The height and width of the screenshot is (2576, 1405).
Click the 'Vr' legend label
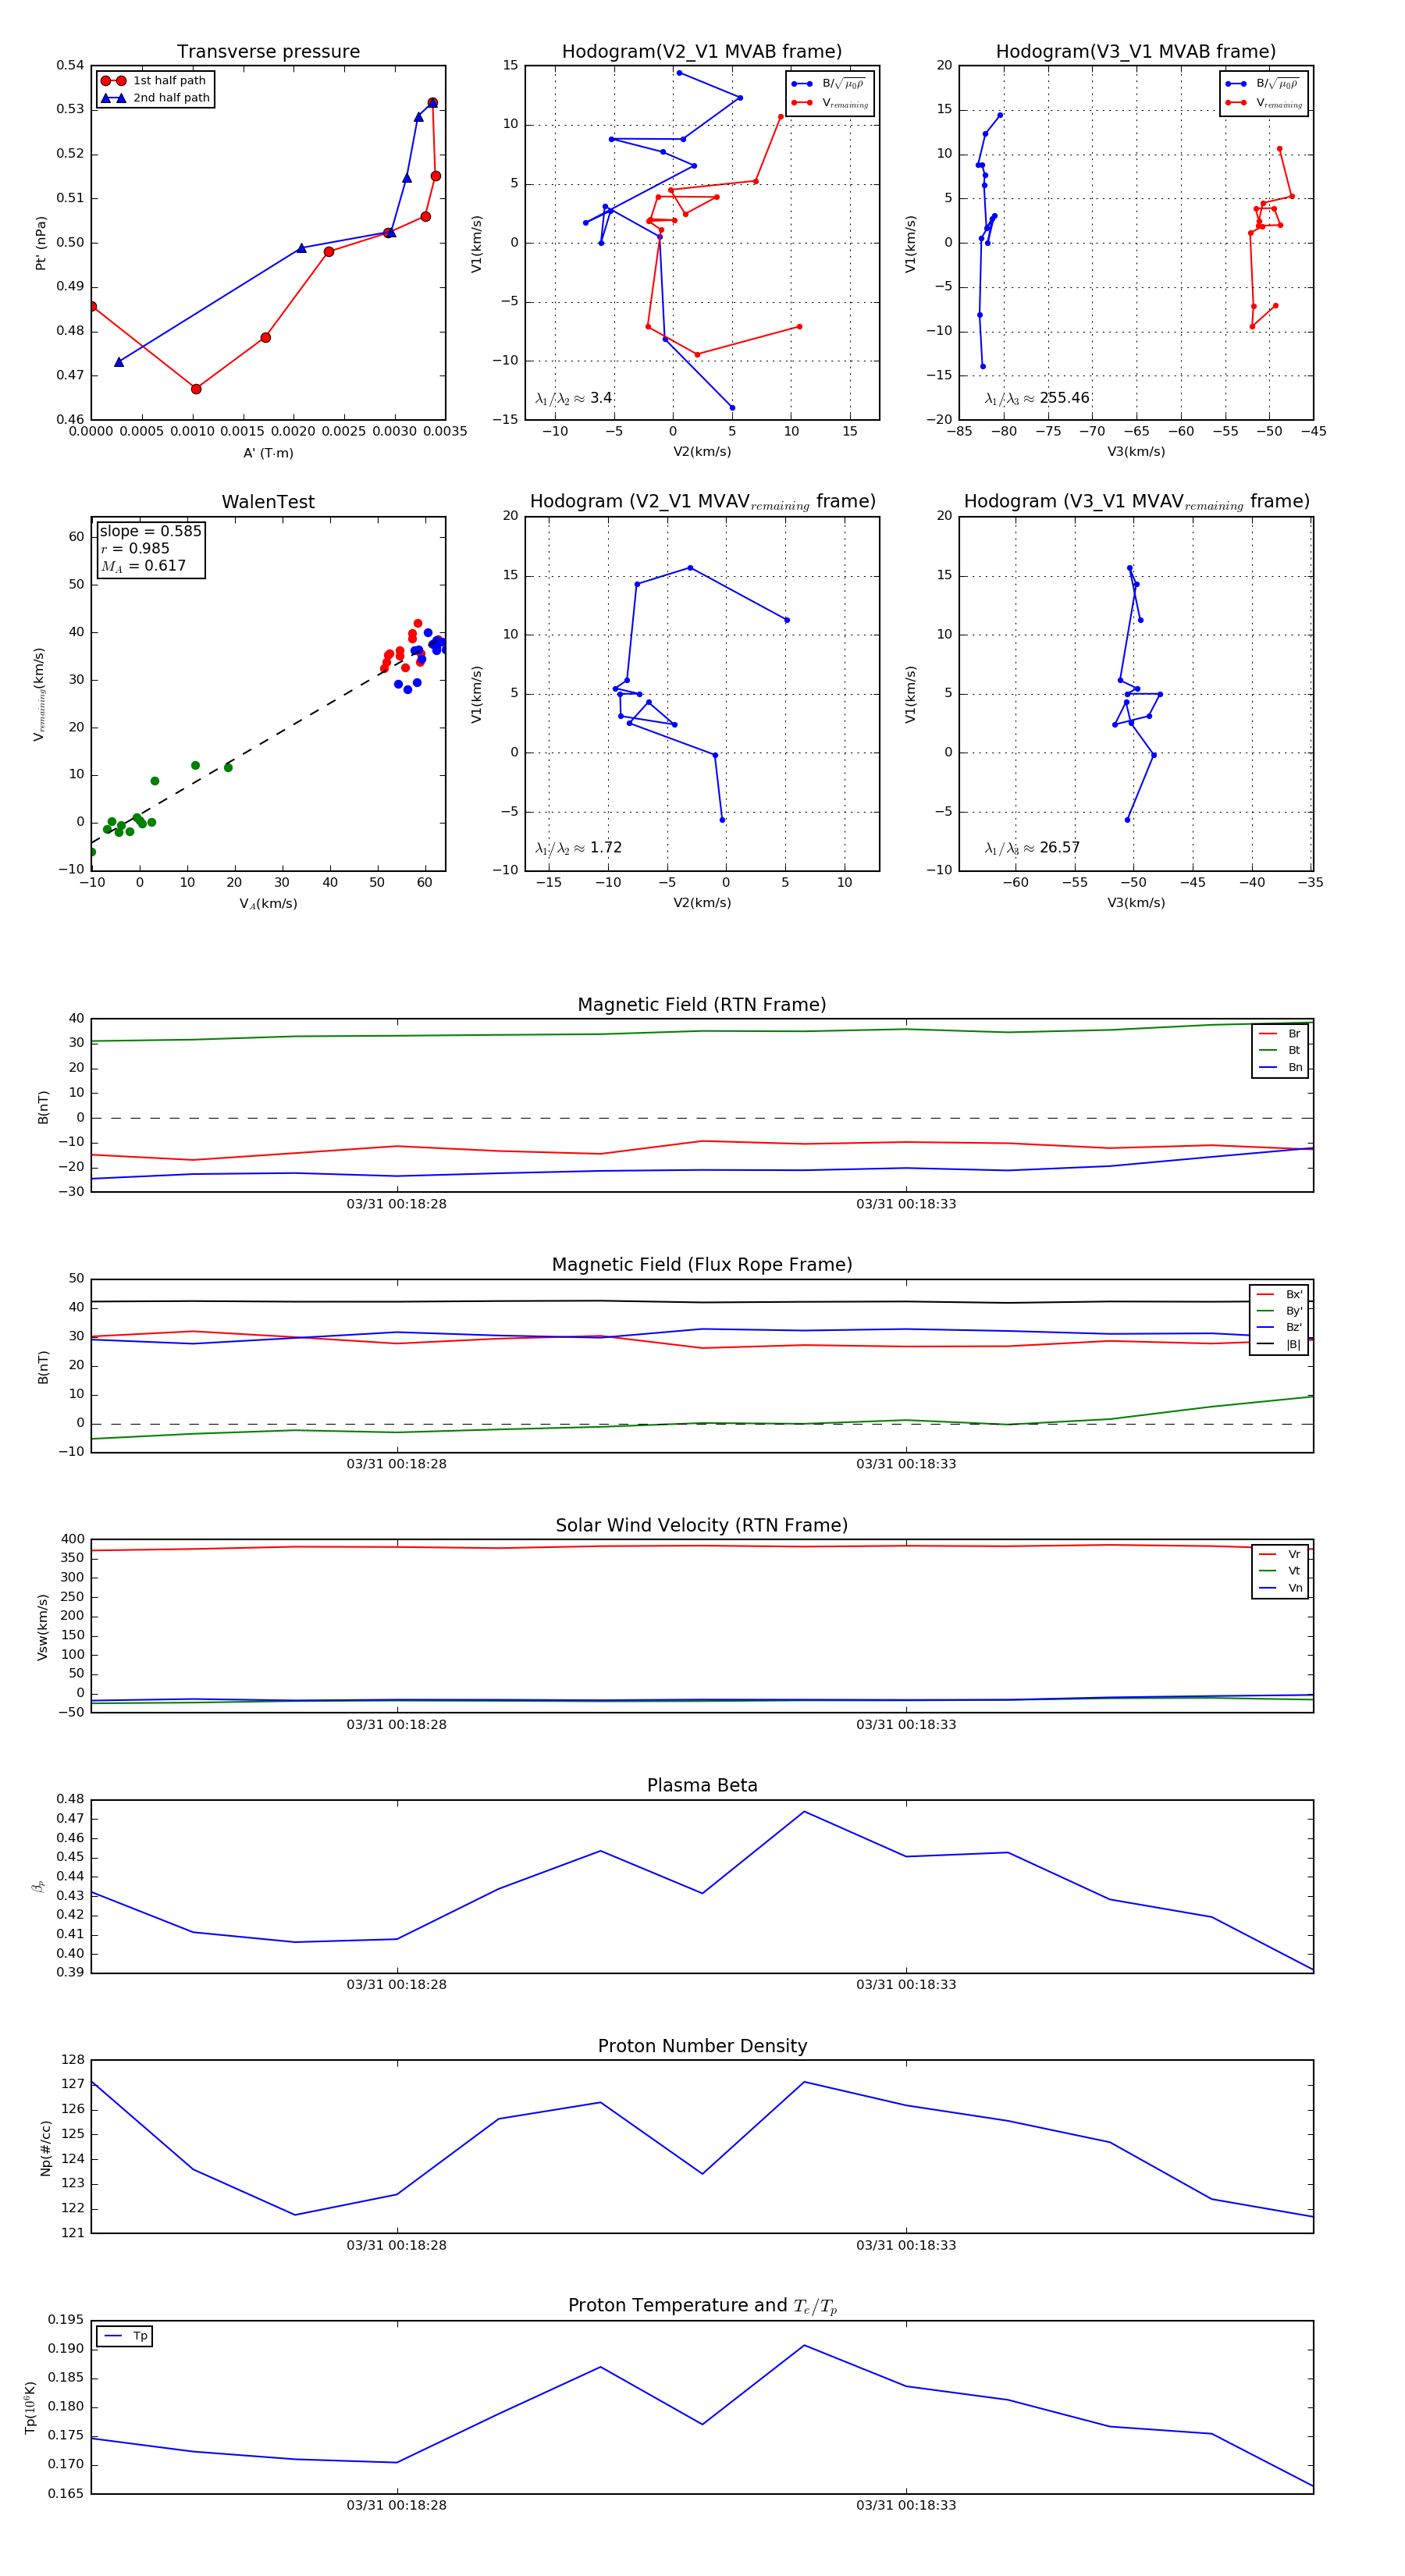[x=1294, y=1554]
